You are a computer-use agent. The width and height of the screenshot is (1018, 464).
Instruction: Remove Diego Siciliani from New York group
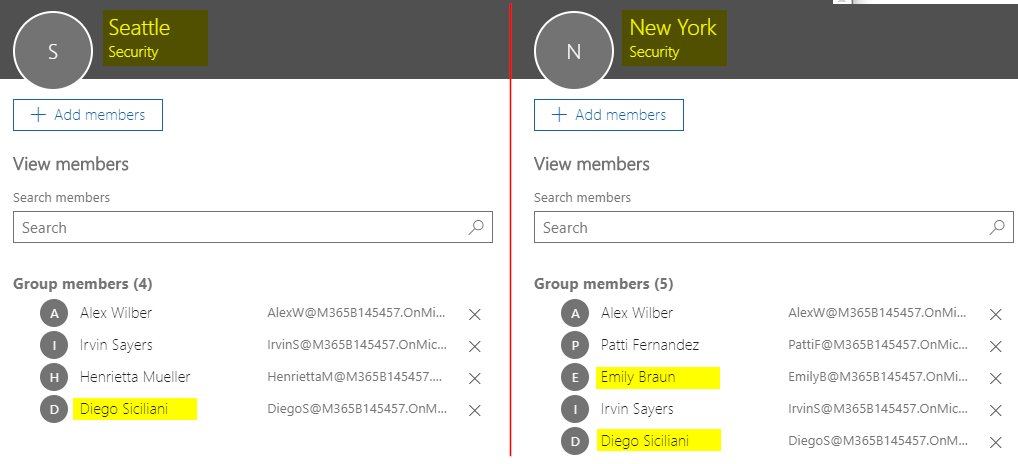996,442
